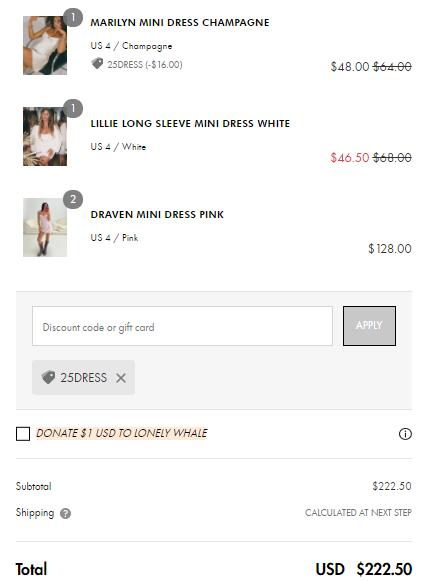
Task: Click quantity badge 2 on Draven dress
Action: pyautogui.click(x=73, y=200)
